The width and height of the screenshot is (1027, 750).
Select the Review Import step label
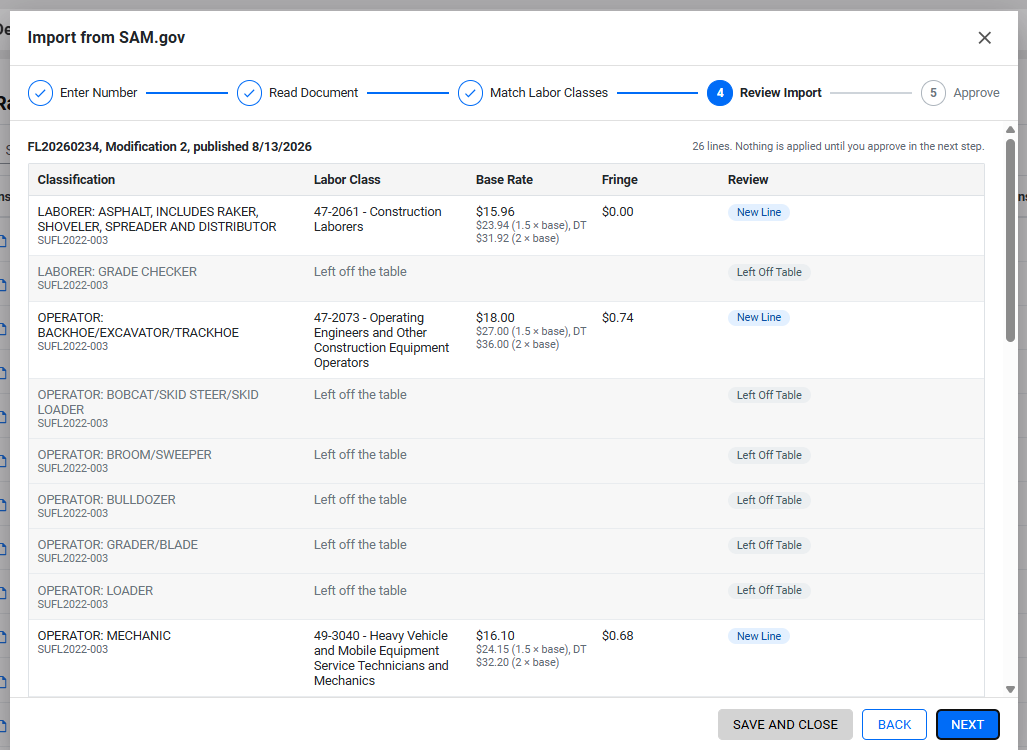coord(781,93)
